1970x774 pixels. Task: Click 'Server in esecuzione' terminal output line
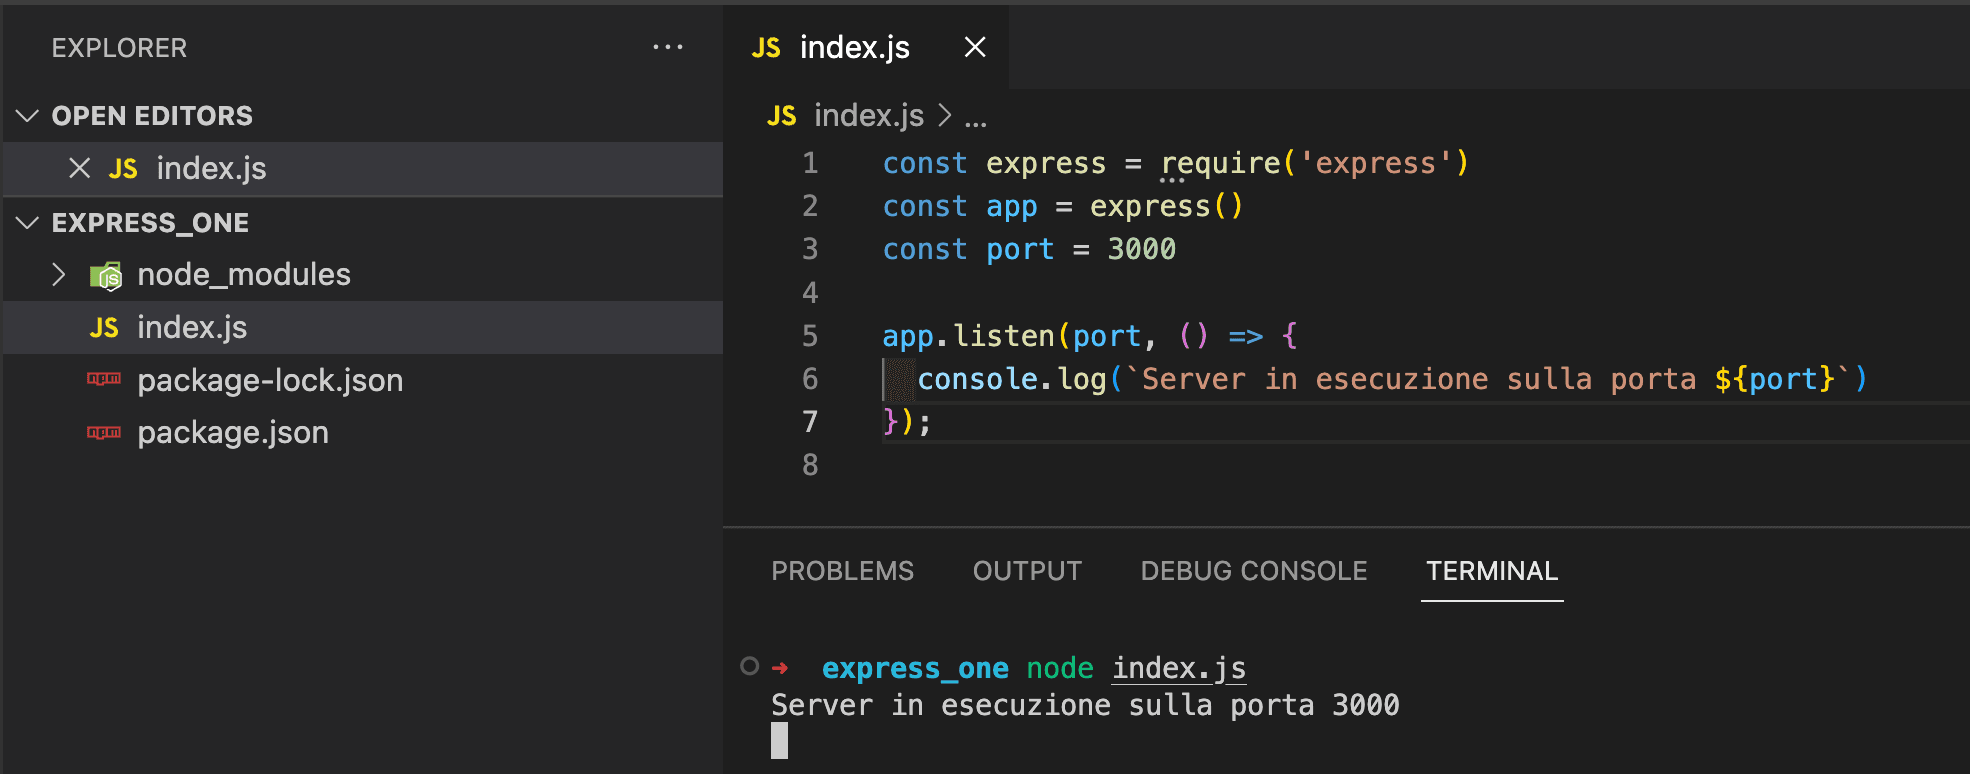[x=1085, y=705]
